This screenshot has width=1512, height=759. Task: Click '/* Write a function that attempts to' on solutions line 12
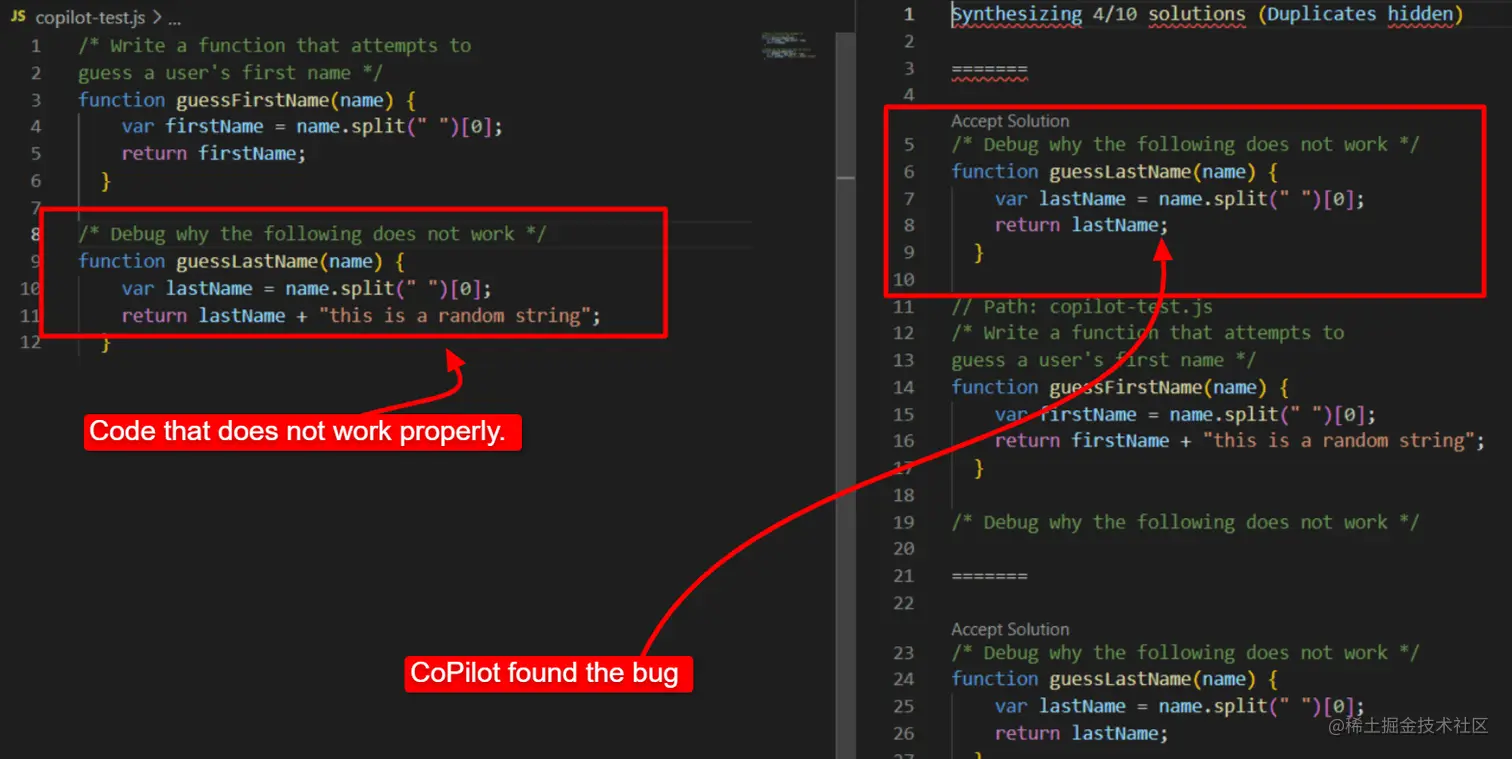pos(1148,332)
